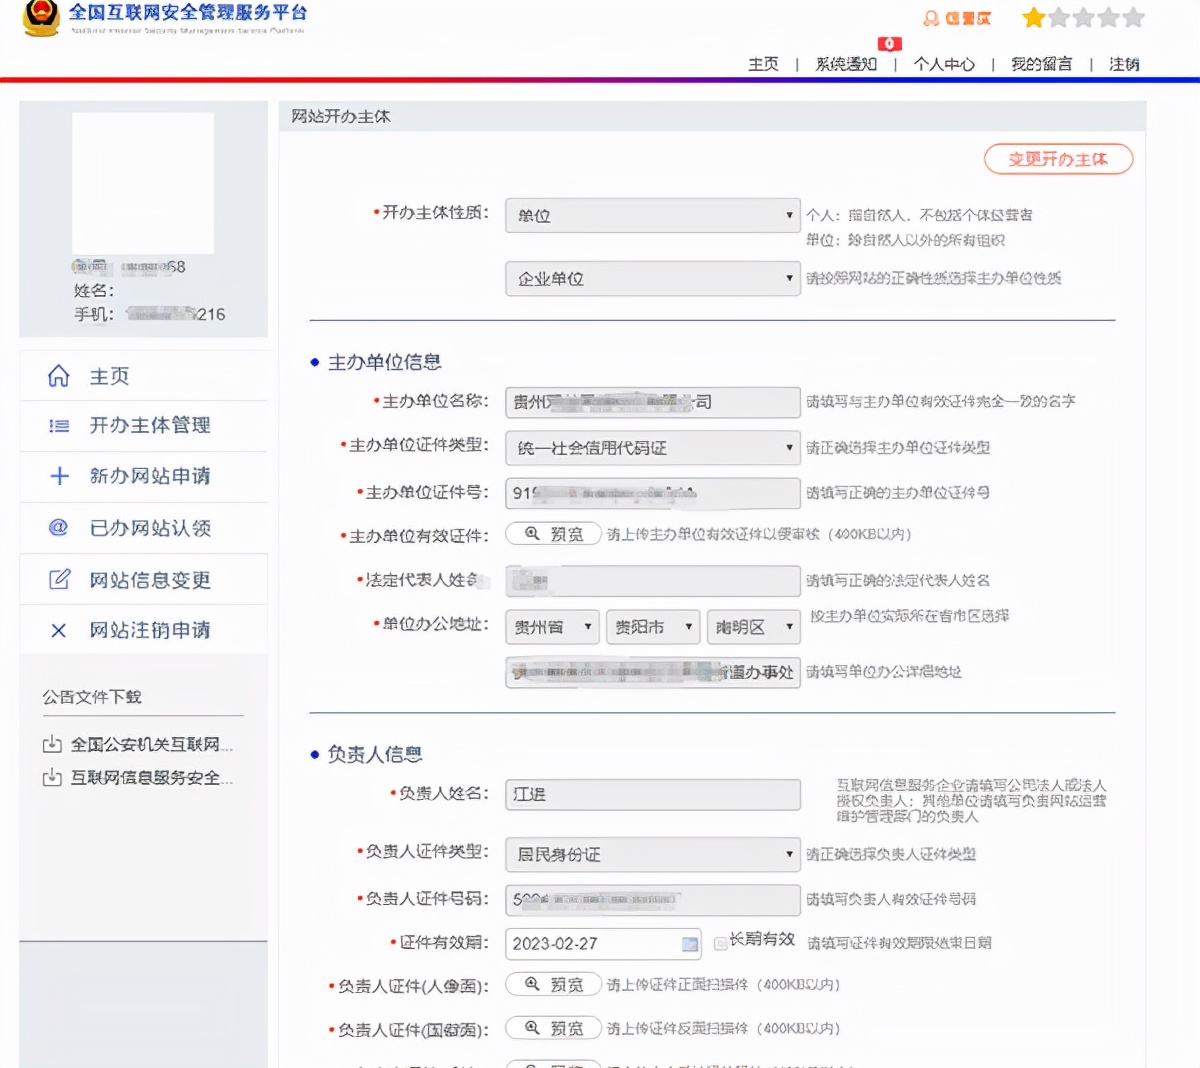Screen dimensions: 1200x1068
Task: Switch to 个人中心 in the top menu
Action: [x=946, y=63]
